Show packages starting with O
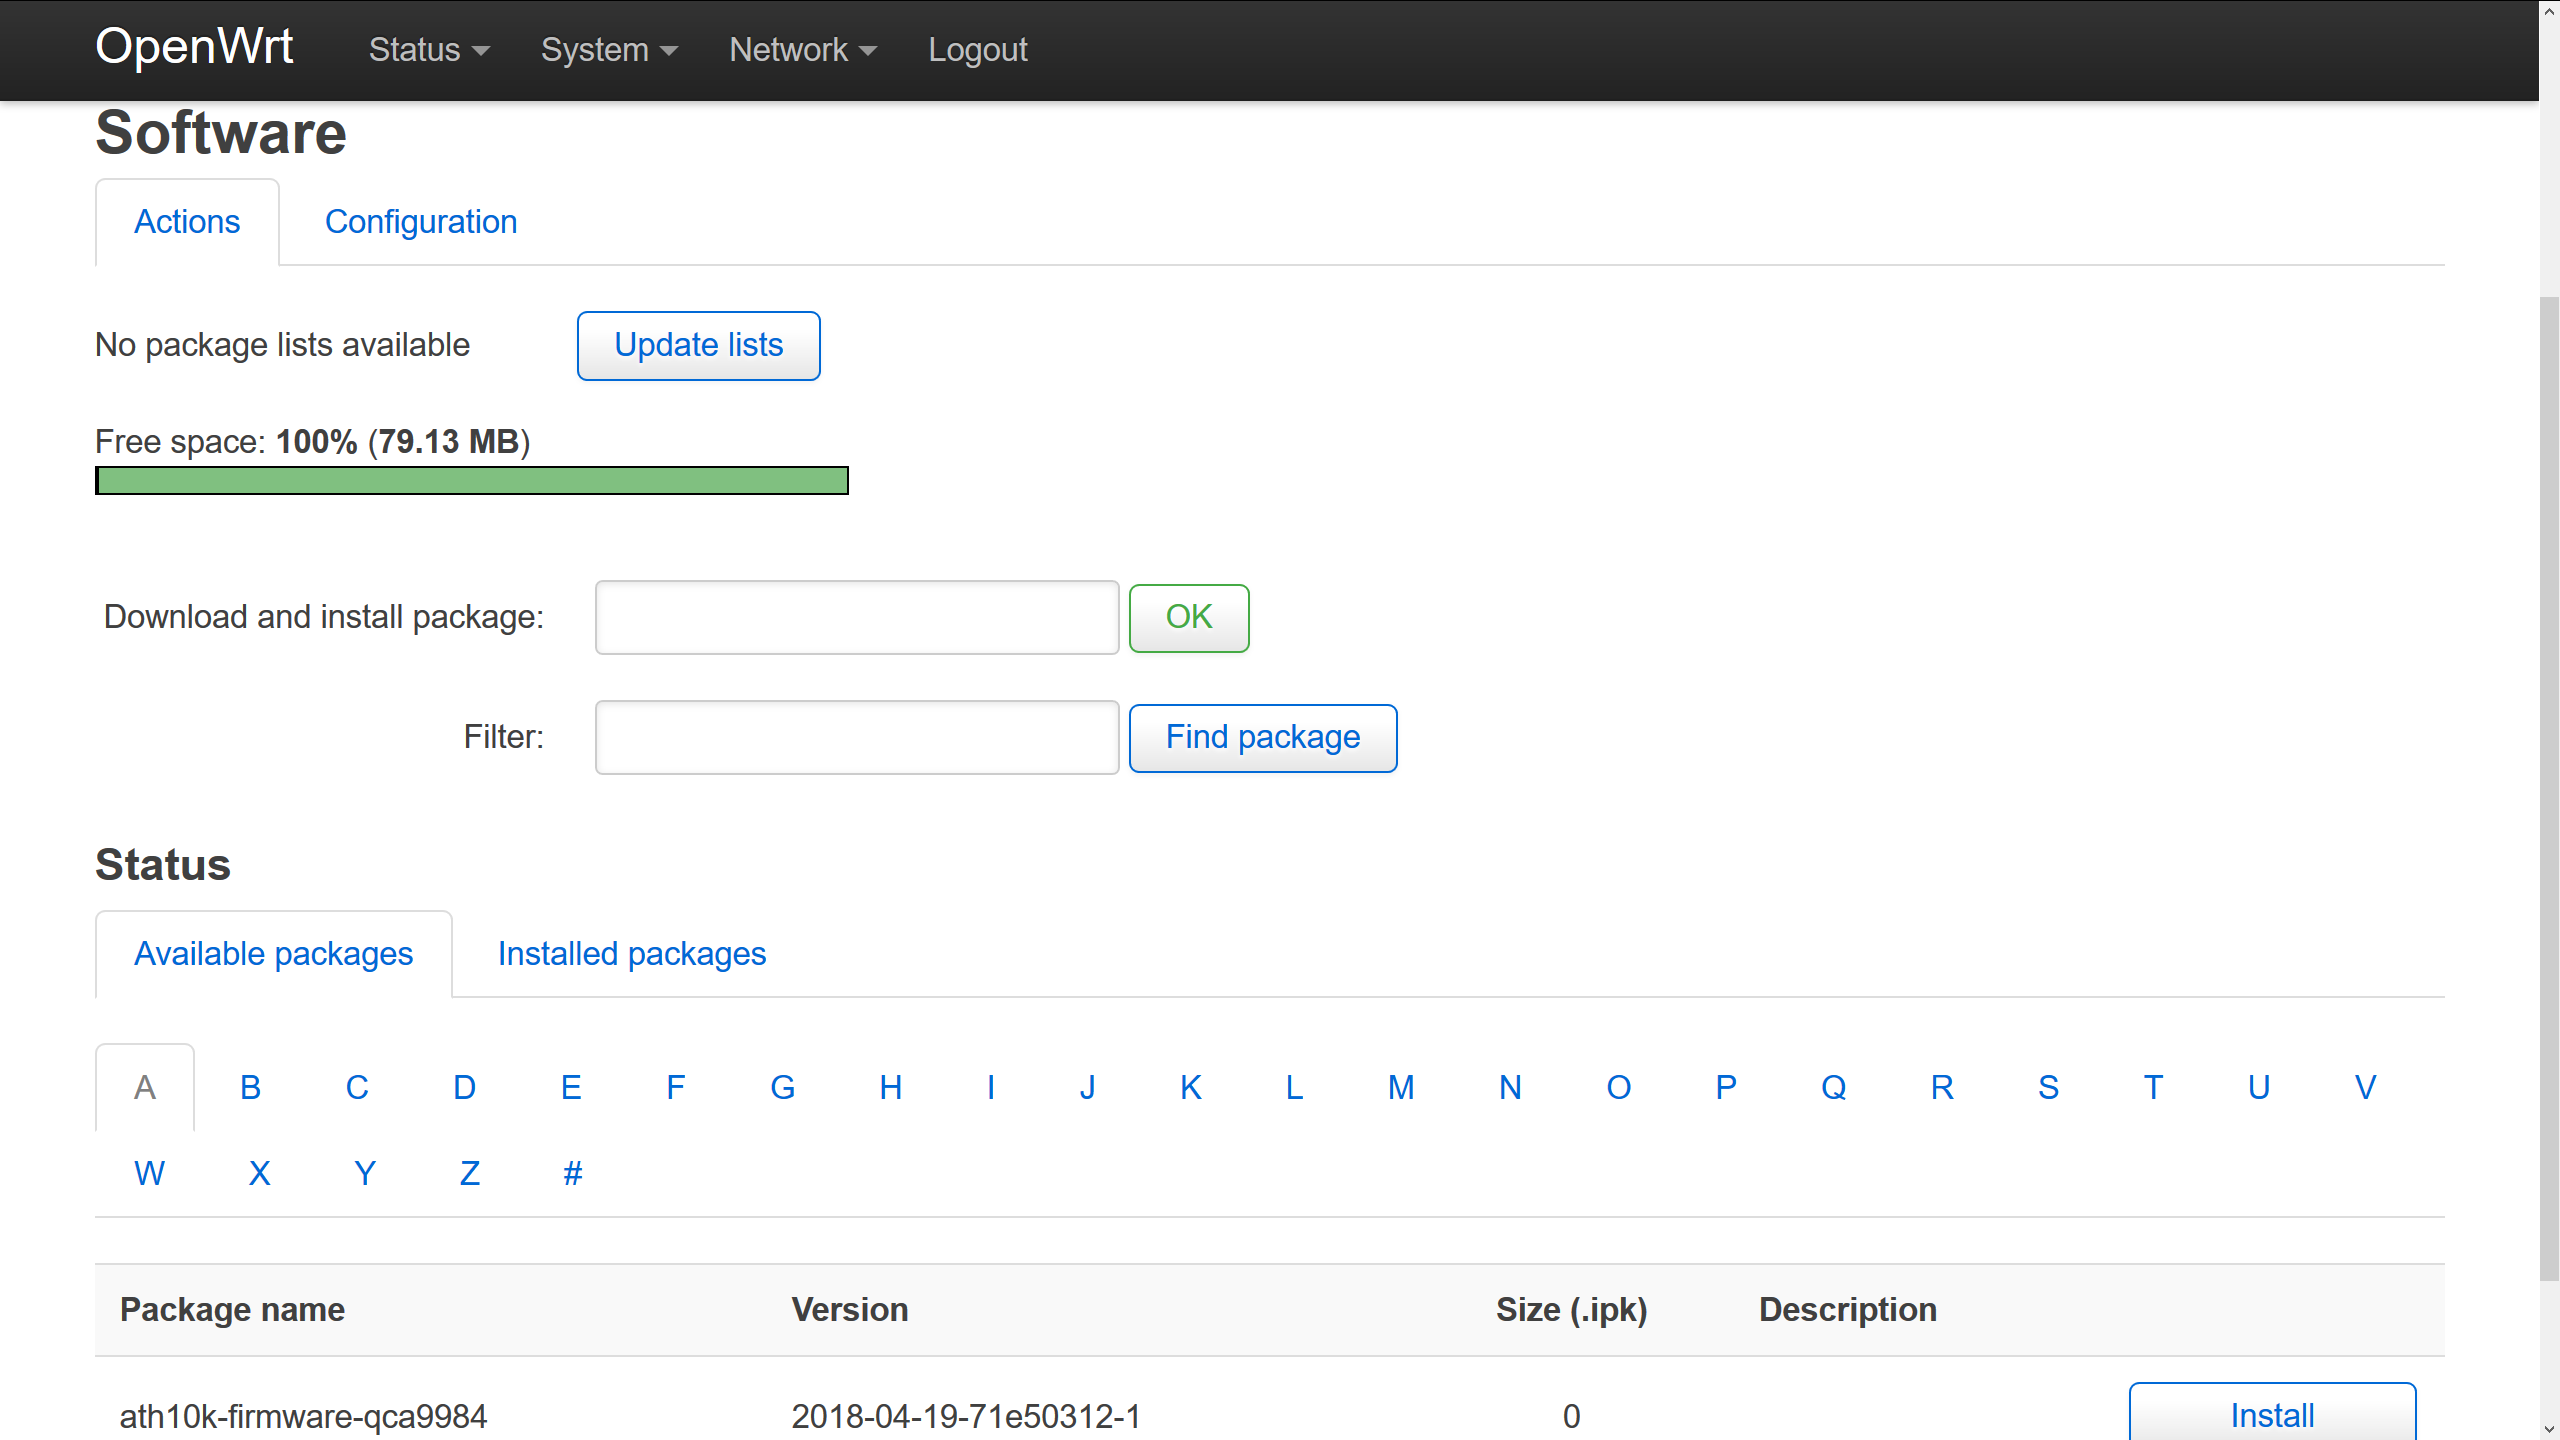Image resolution: width=2560 pixels, height=1440 pixels. 1619,1088
